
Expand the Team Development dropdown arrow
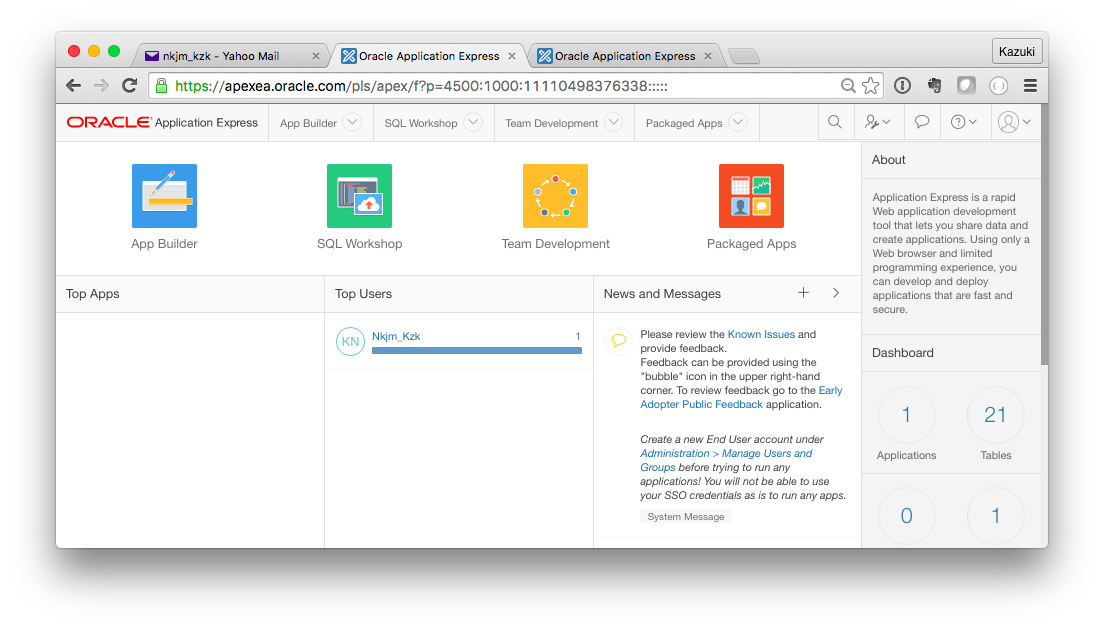point(614,123)
